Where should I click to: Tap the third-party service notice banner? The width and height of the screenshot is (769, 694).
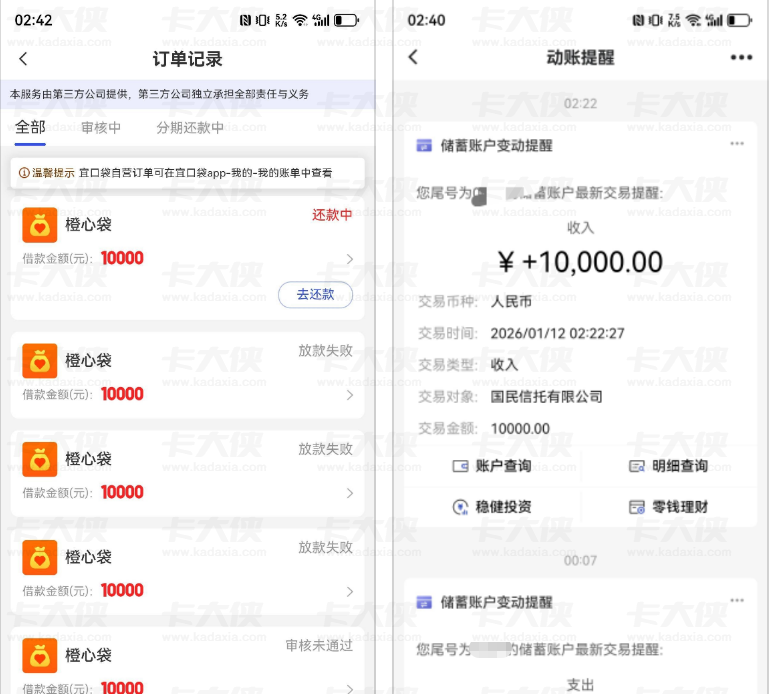click(188, 94)
